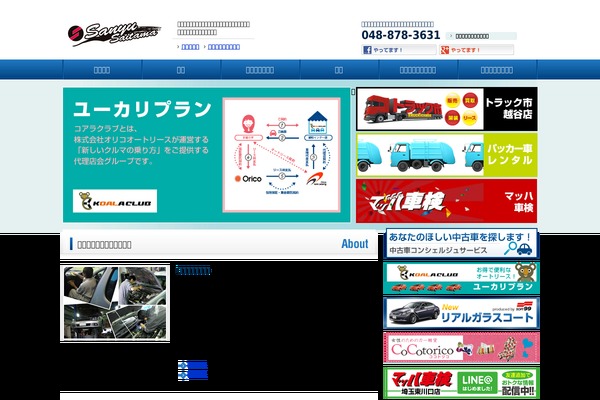Open the KOALA CLUB ユーカリプラン sidebar banner

(461, 278)
